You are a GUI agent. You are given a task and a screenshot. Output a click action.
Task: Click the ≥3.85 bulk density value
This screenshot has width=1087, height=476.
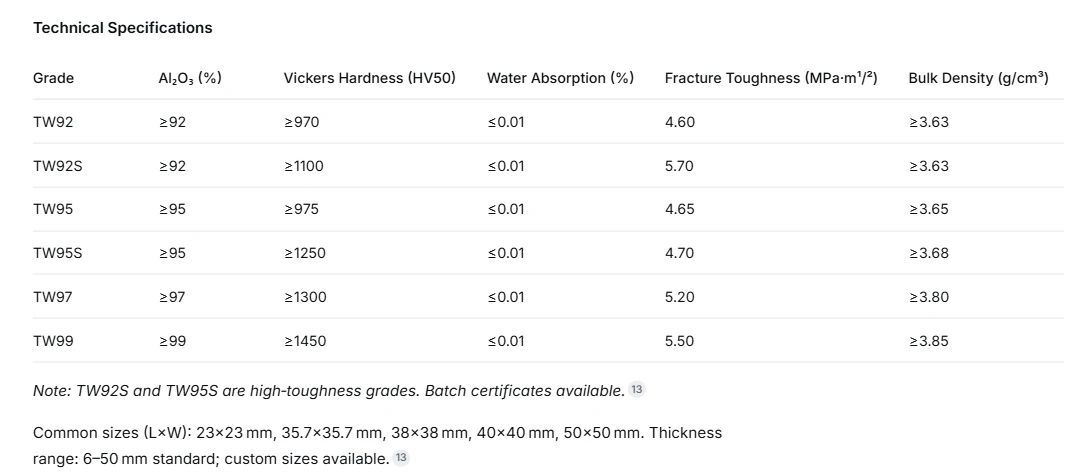point(928,341)
